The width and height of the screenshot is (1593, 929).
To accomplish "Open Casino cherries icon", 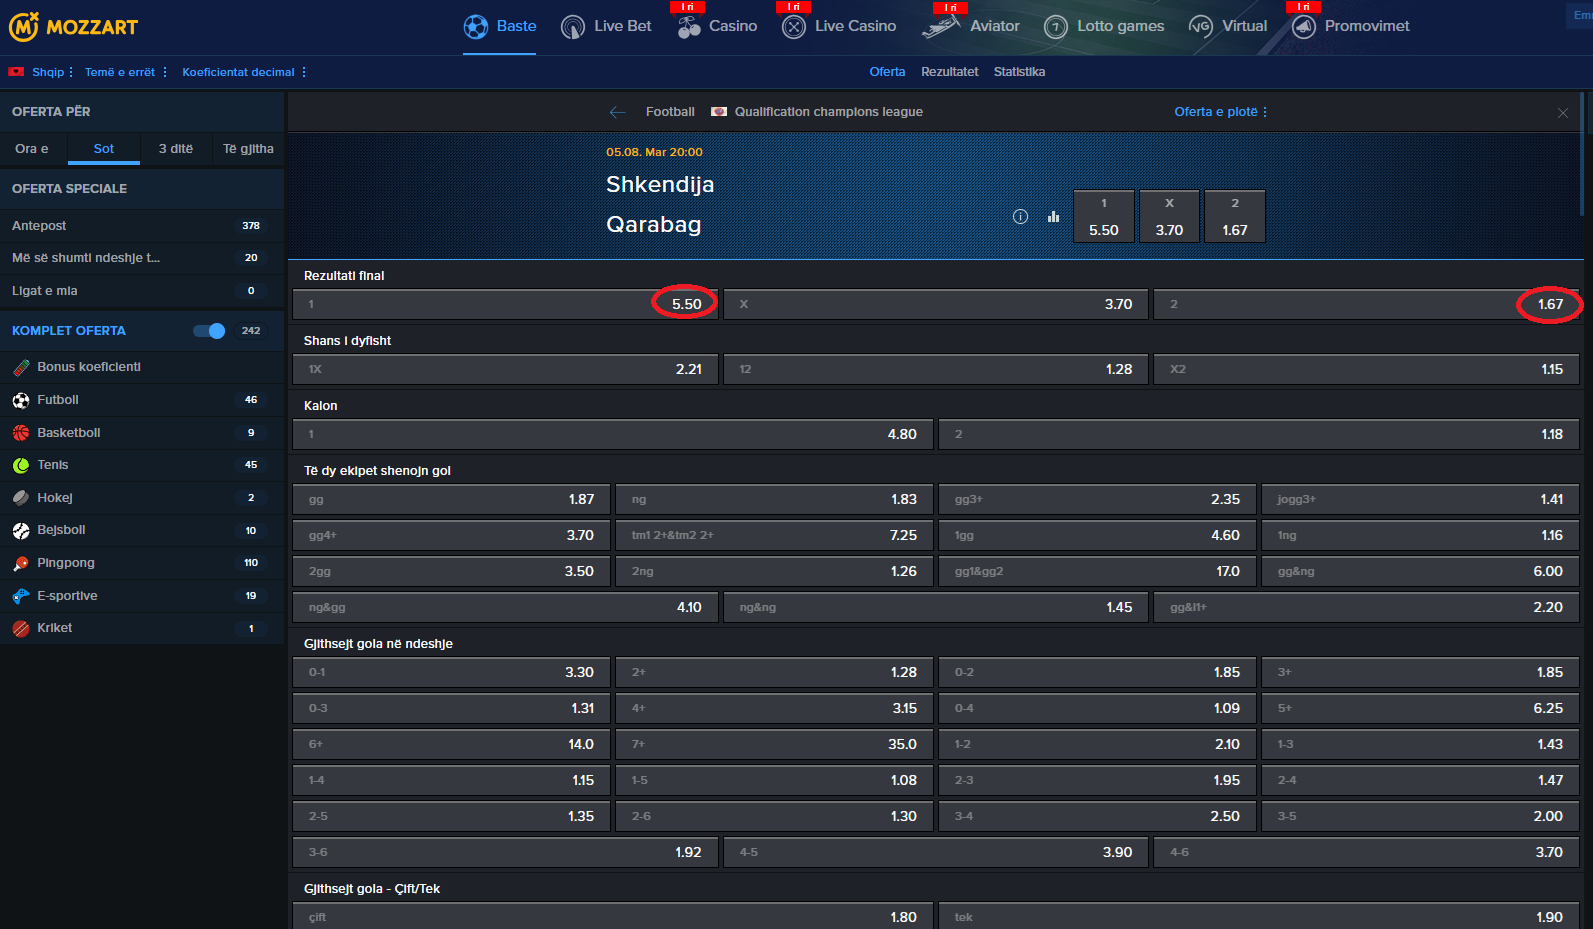I will (x=689, y=27).
